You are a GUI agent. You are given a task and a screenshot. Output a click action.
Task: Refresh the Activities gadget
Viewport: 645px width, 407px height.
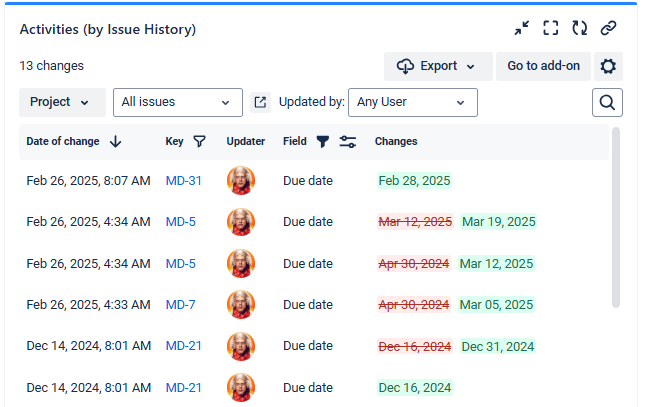[x=580, y=28]
